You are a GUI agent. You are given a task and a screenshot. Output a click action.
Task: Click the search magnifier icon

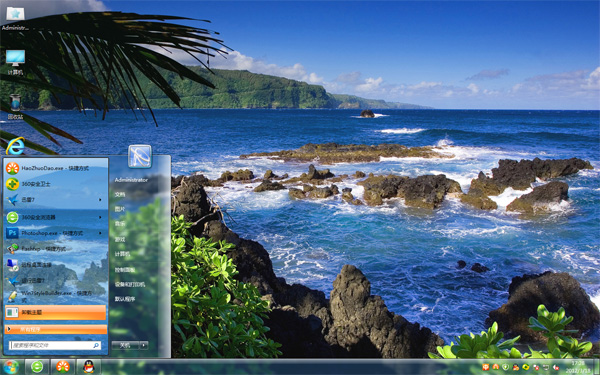(x=96, y=346)
